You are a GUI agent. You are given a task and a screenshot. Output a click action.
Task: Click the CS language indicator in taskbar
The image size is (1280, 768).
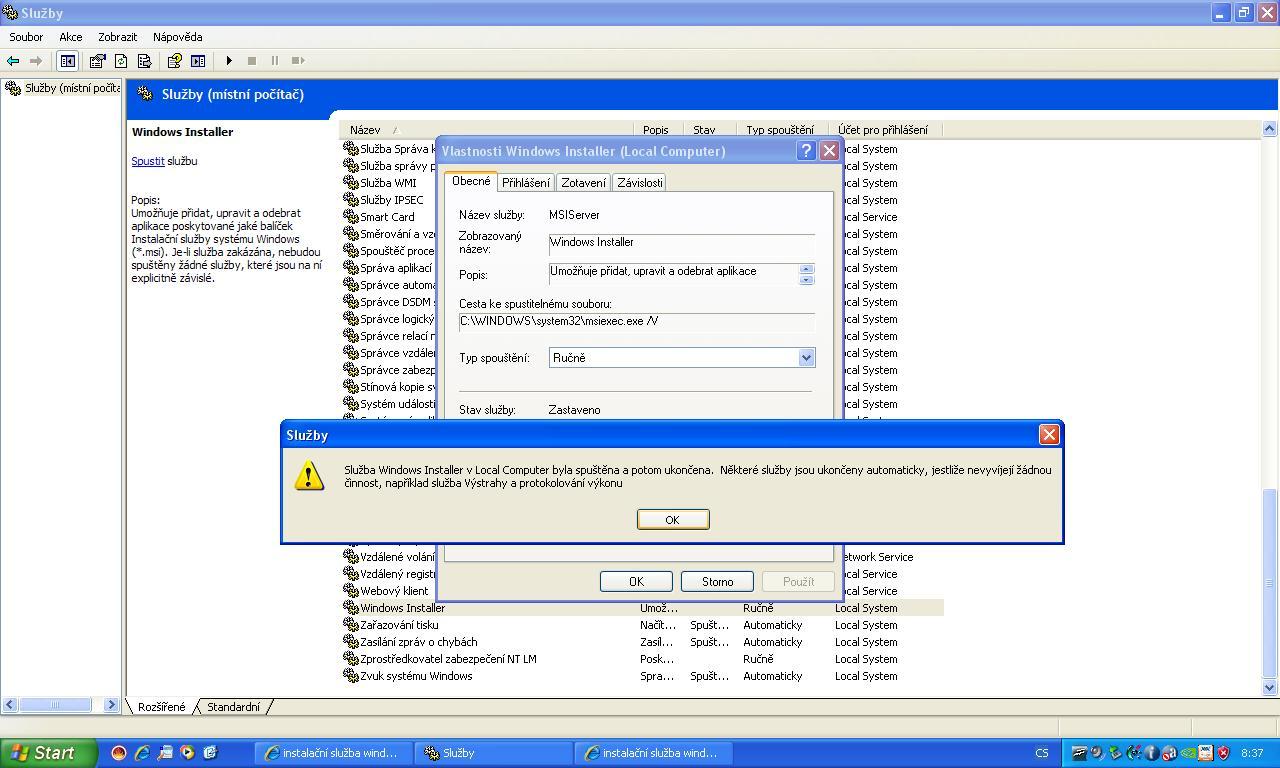coord(1042,753)
